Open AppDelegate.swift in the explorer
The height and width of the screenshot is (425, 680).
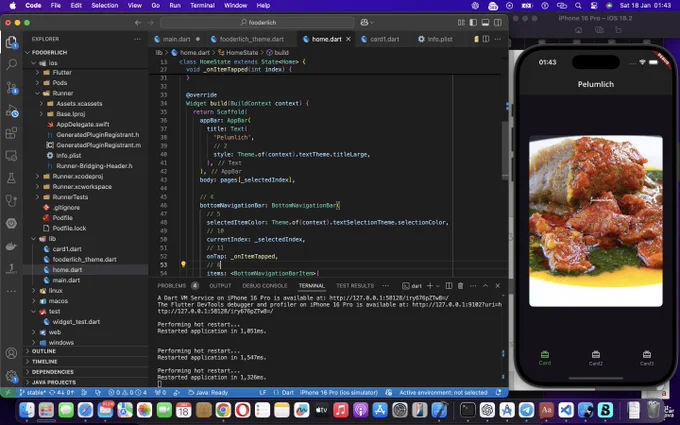(82, 124)
